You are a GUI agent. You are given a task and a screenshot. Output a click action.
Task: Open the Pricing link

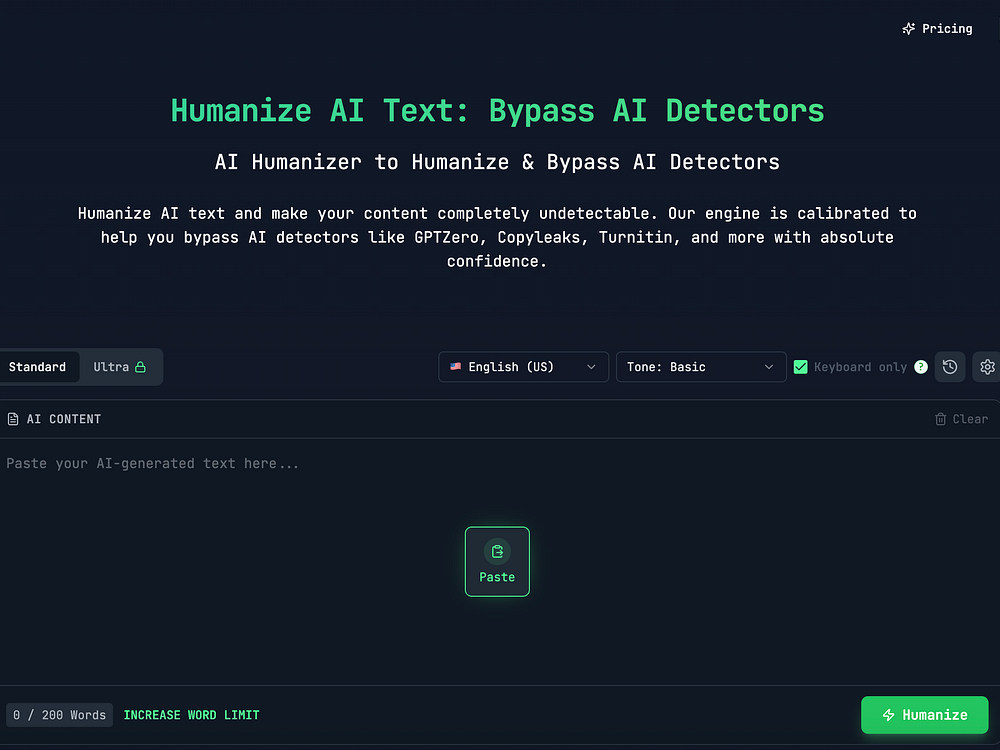click(x=937, y=29)
